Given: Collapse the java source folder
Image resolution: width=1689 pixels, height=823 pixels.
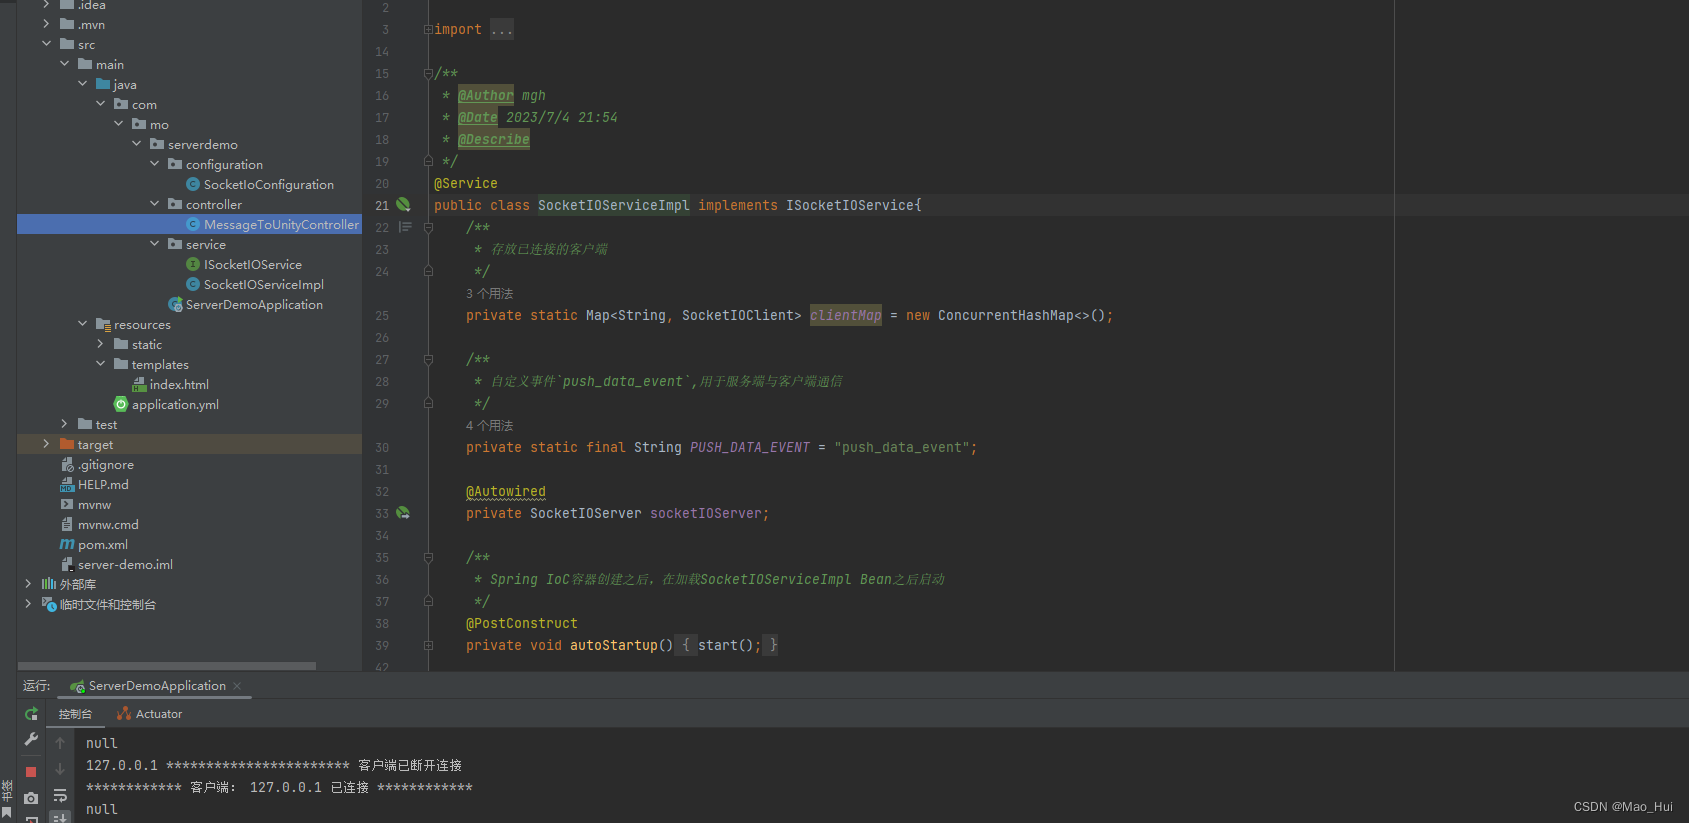Looking at the screenshot, I should coord(82,84).
